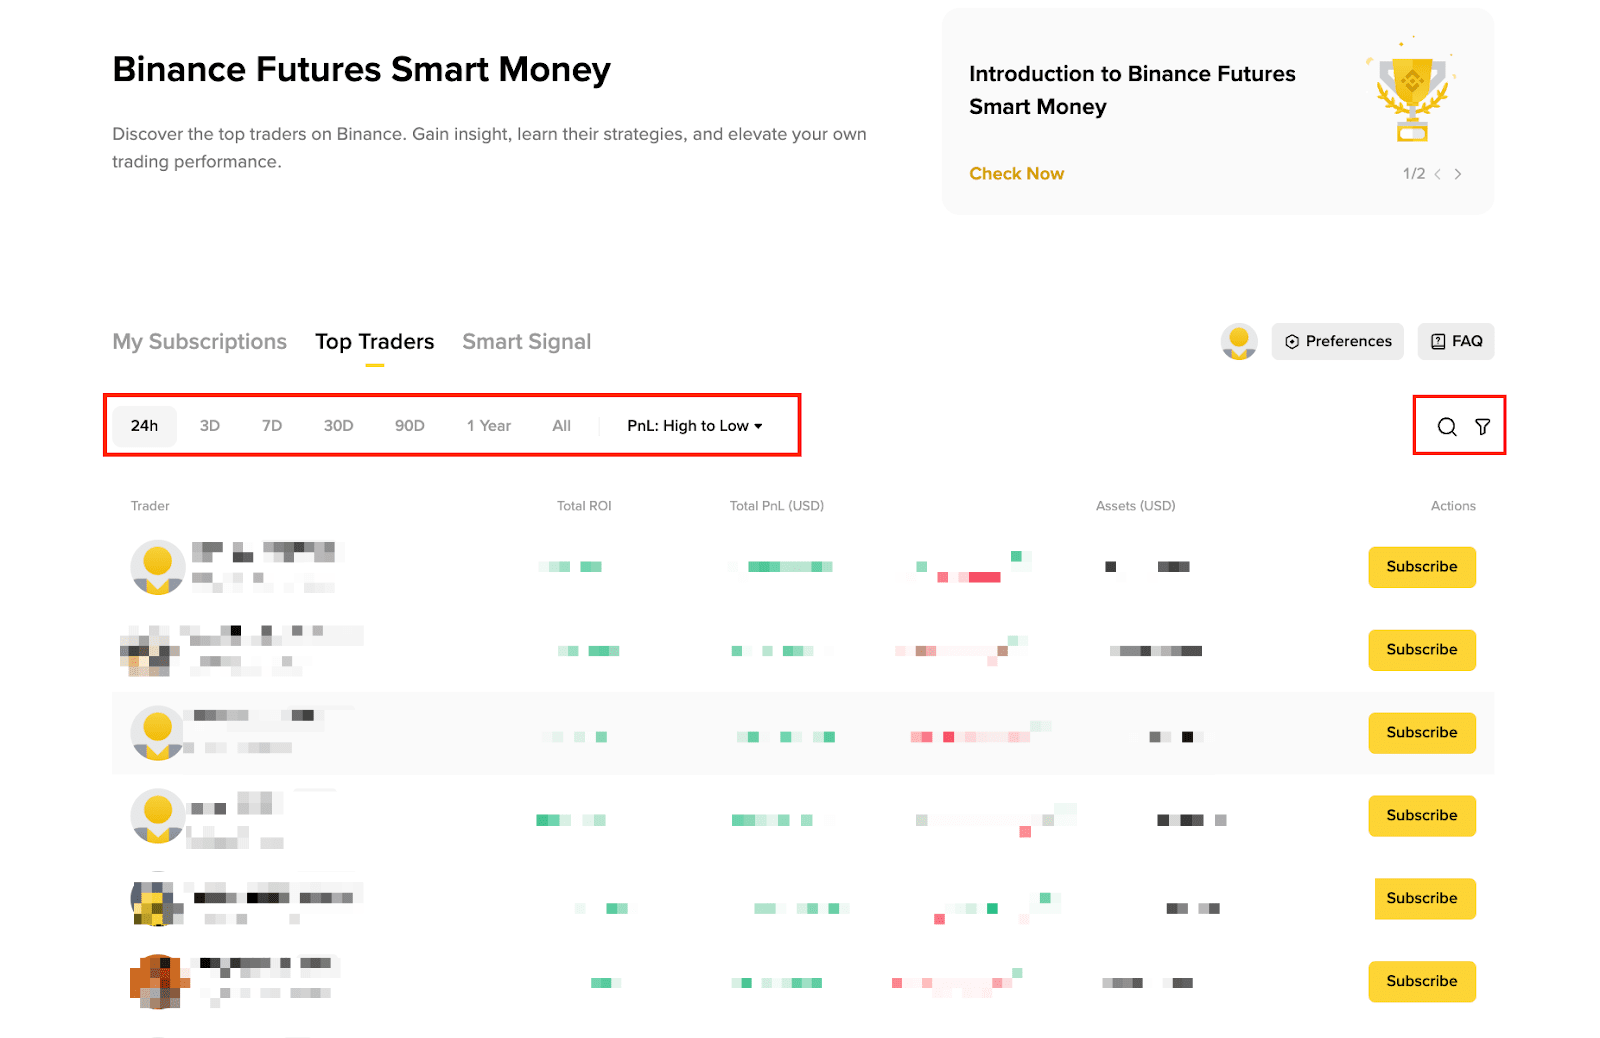Open the FAQ button

tap(1456, 341)
